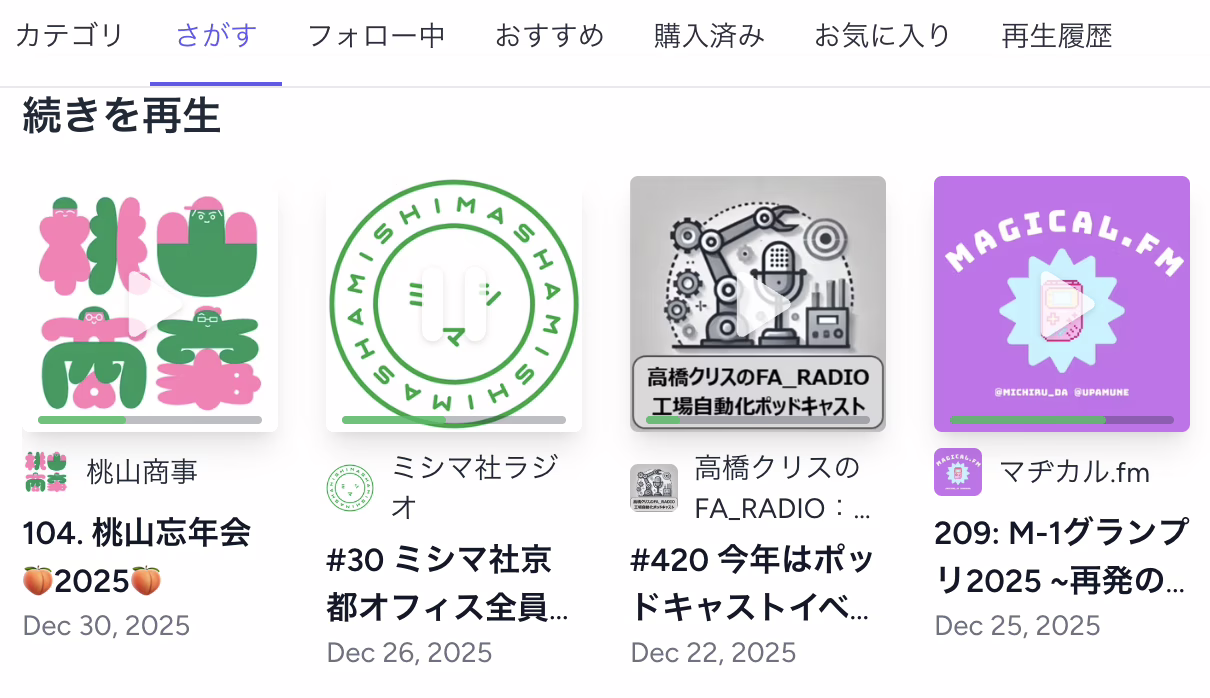Open the フォロー中 tab
Viewport: 1210px width, 698px height.
(376, 37)
